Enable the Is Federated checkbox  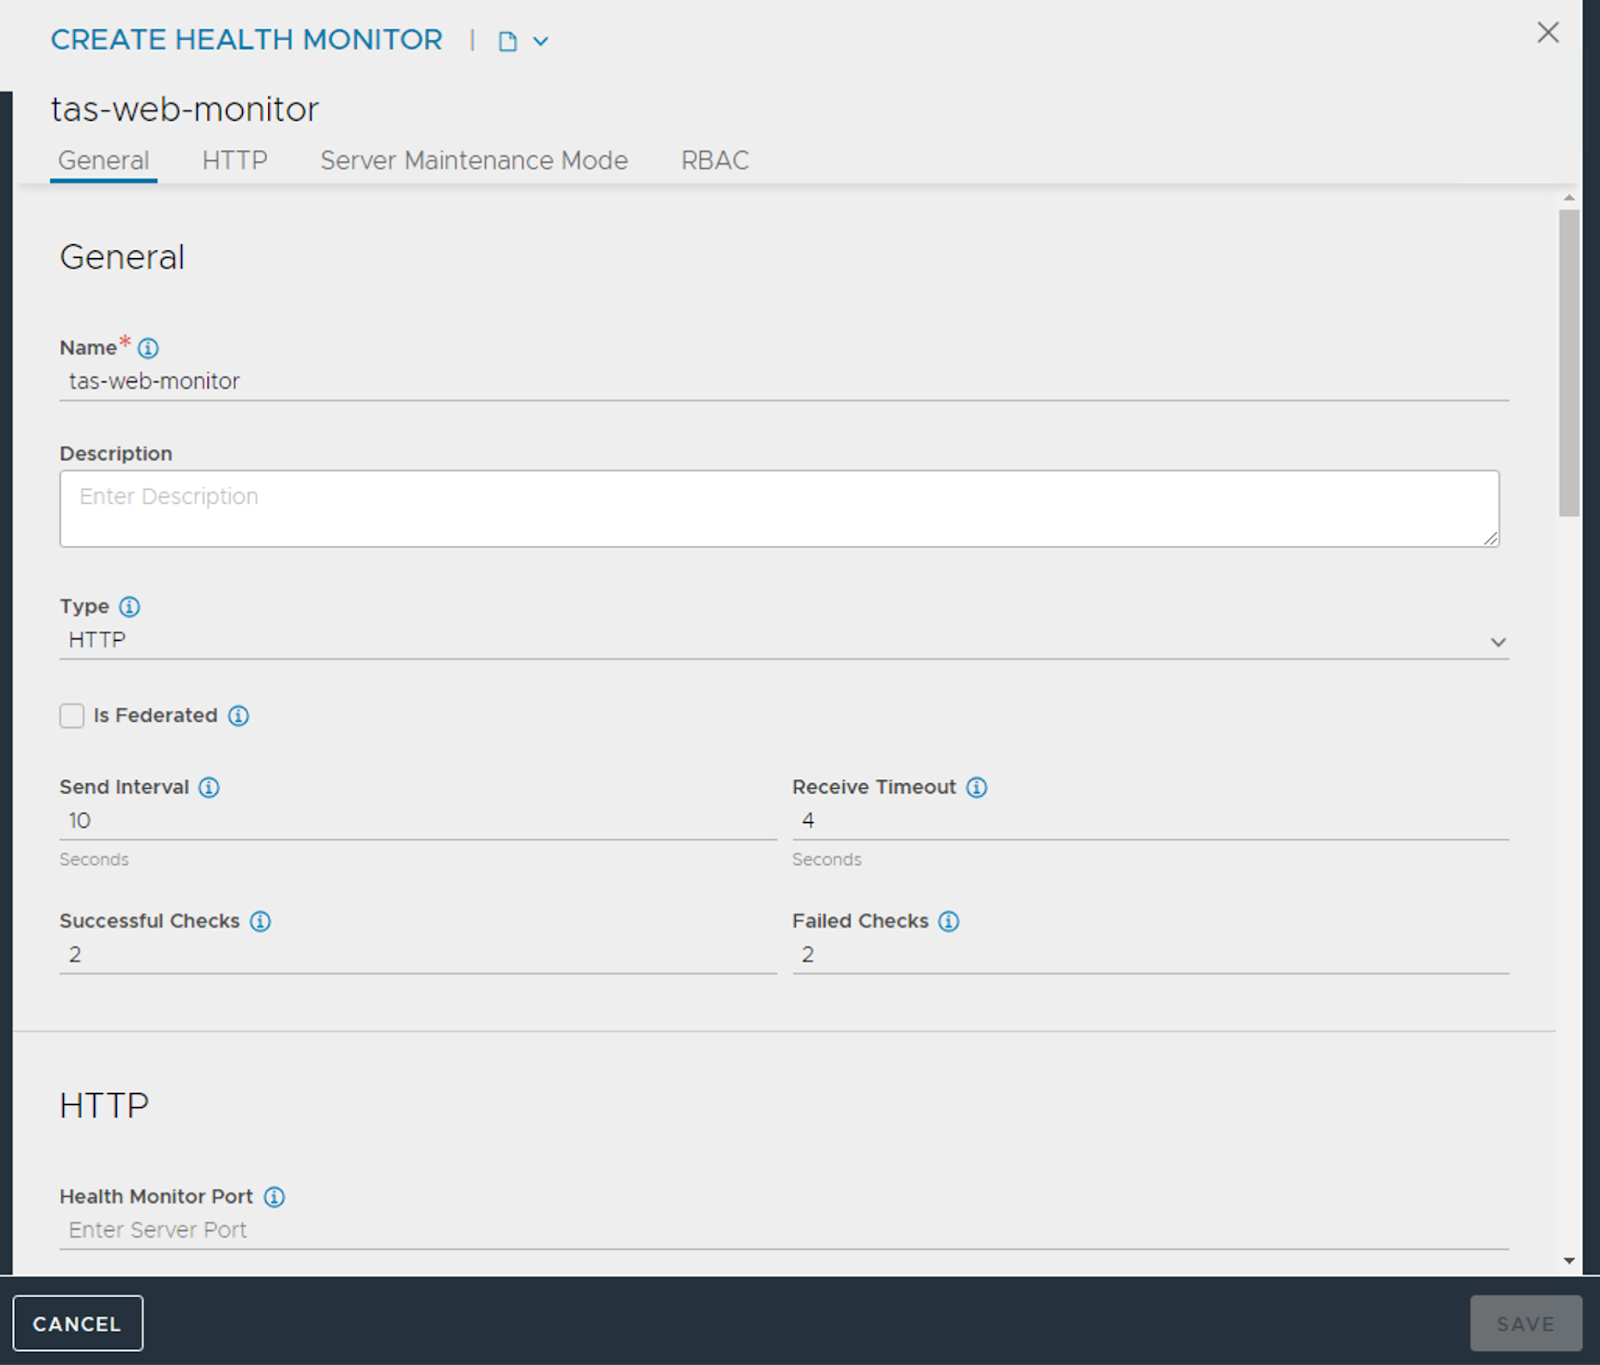[x=72, y=716]
